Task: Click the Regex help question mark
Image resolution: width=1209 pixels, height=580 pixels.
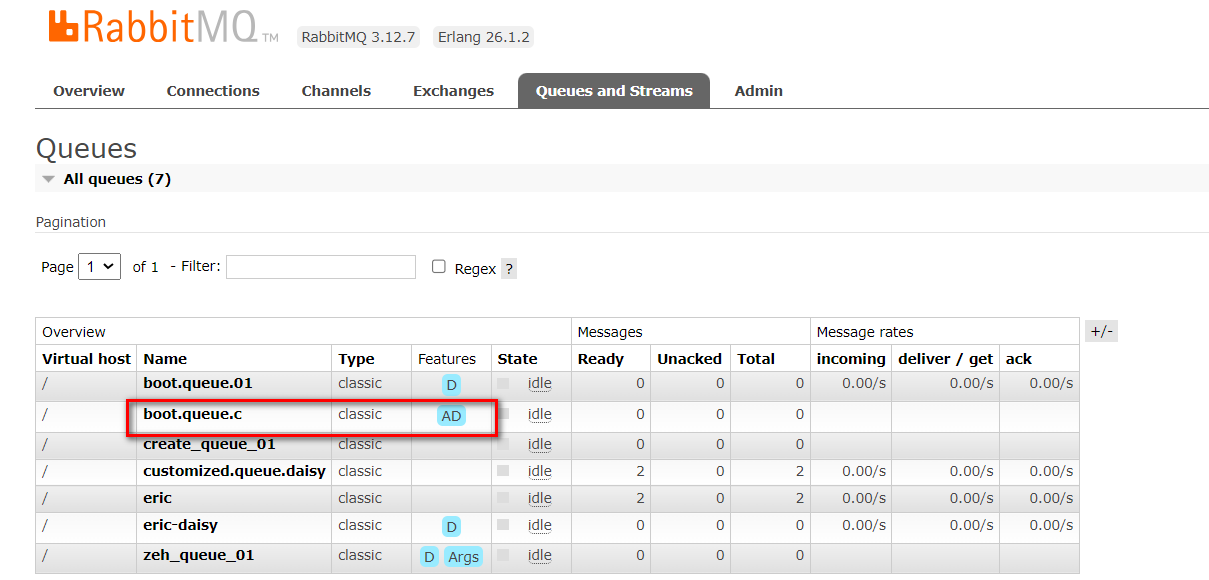Action: coord(509,269)
